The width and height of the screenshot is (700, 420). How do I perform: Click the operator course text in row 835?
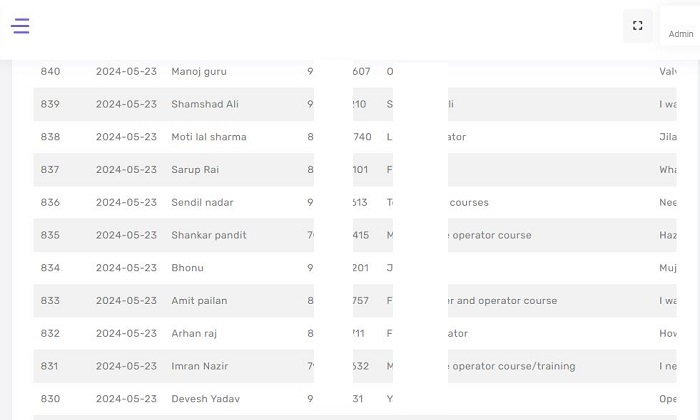coord(491,235)
